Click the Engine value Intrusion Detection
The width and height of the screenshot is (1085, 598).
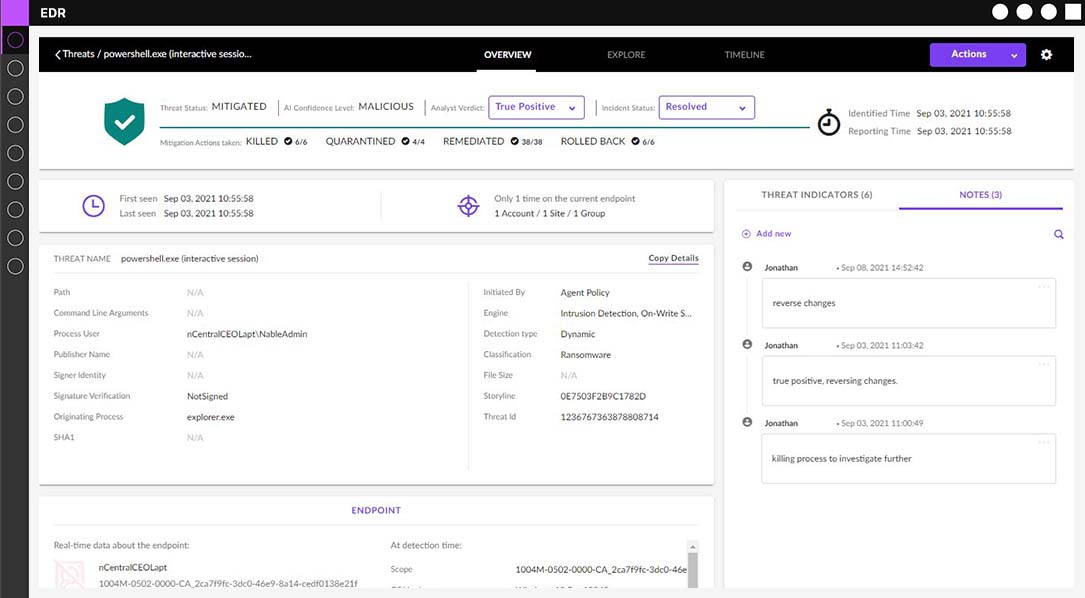coord(626,314)
